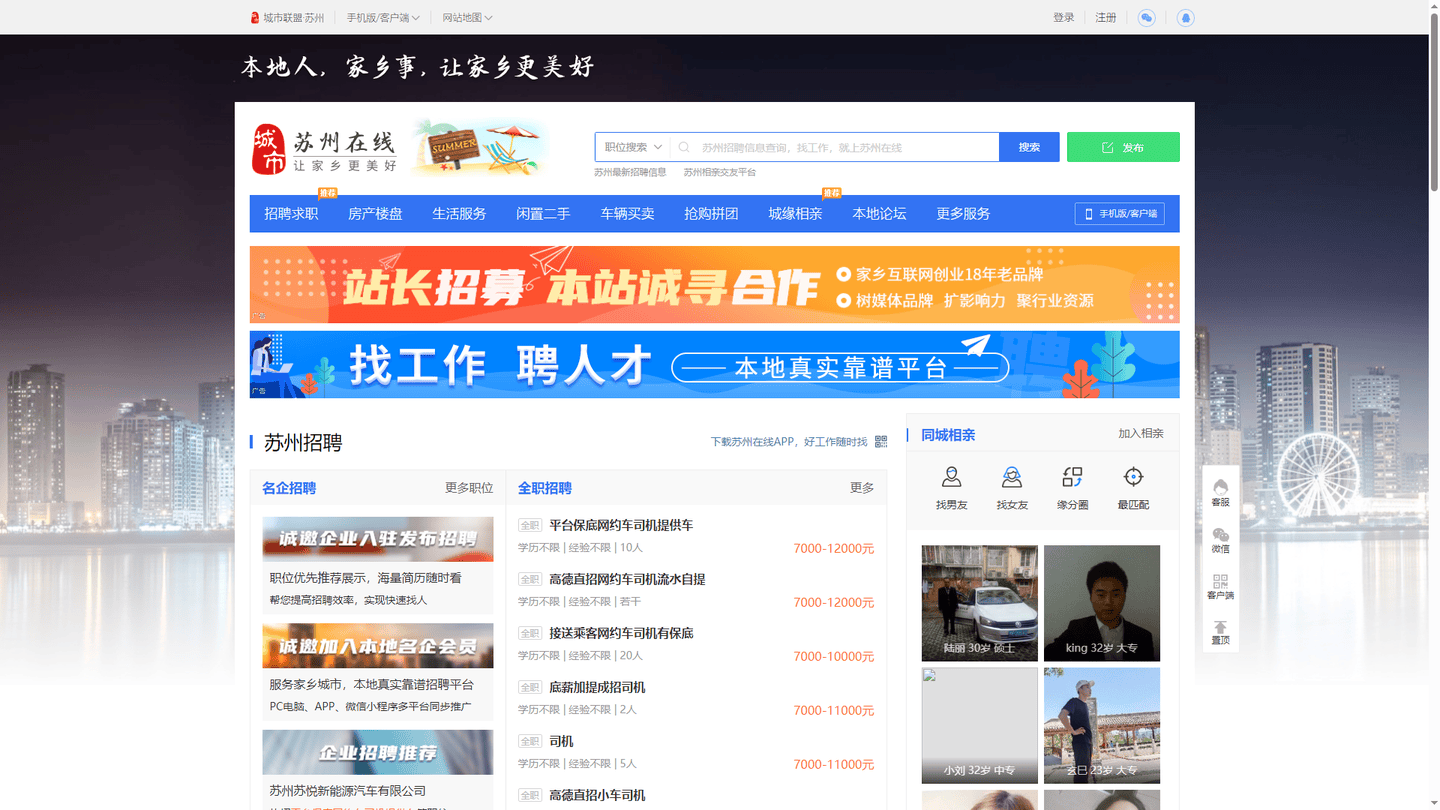The height and width of the screenshot is (810, 1440).
Task: Click the 苏州最新招聘信息 link
Action: pos(630,172)
